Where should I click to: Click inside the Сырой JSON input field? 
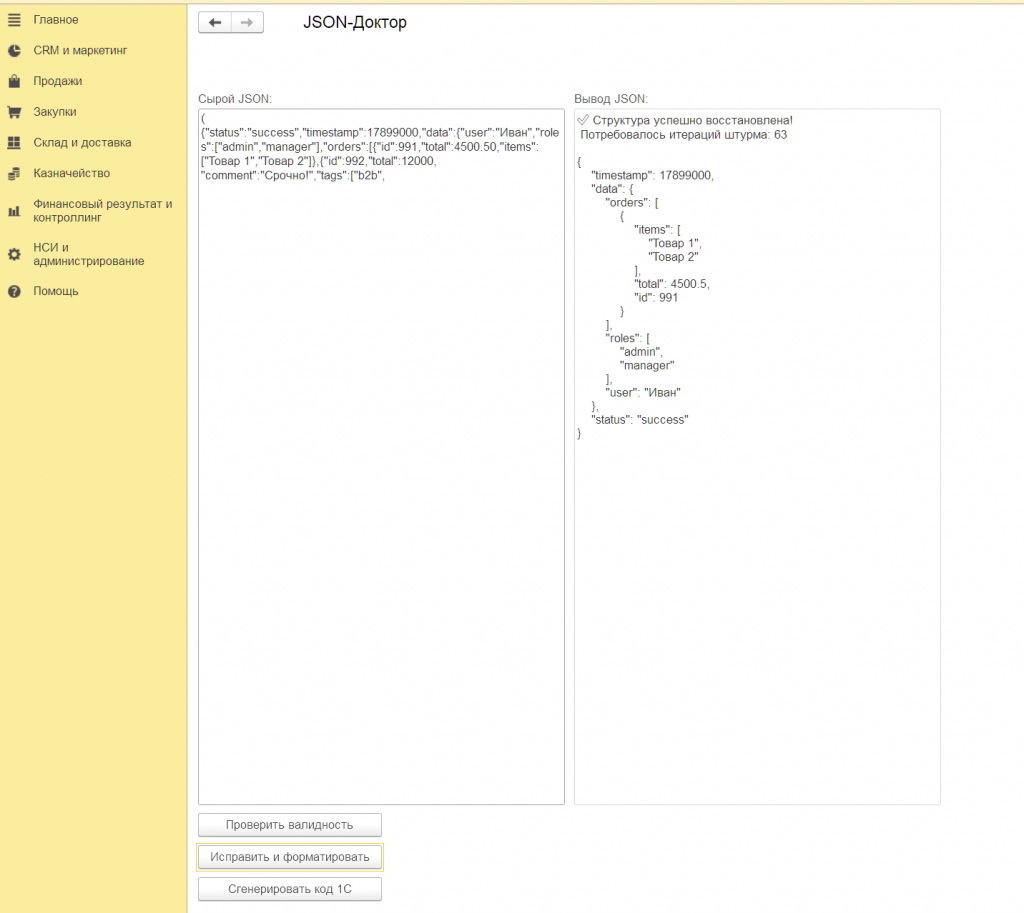tap(381, 456)
